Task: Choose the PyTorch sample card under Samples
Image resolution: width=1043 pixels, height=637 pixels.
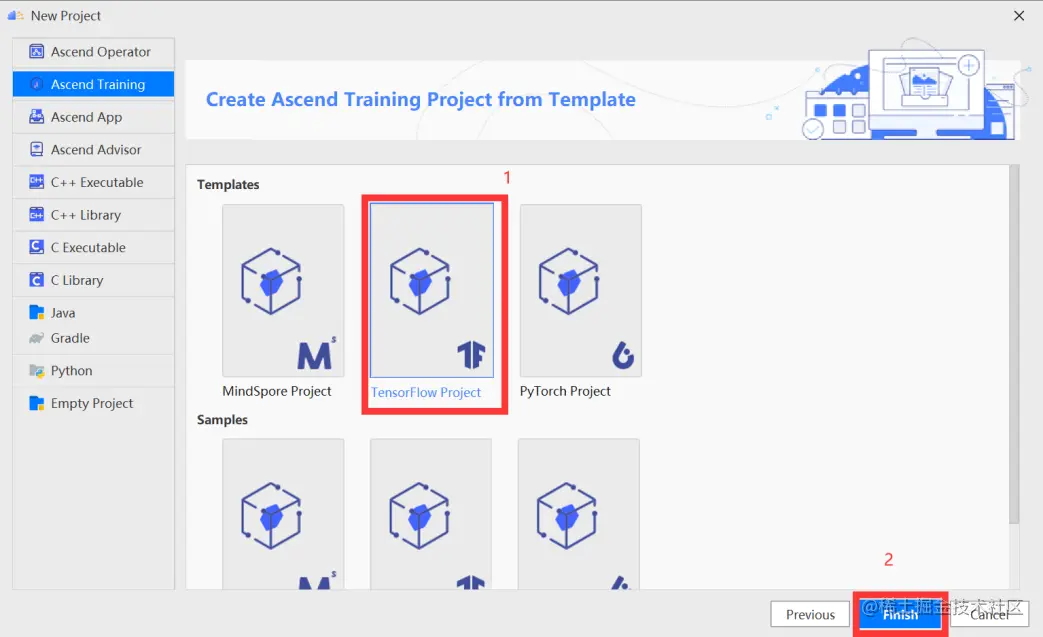Action: pyautogui.click(x=579, y=514)
